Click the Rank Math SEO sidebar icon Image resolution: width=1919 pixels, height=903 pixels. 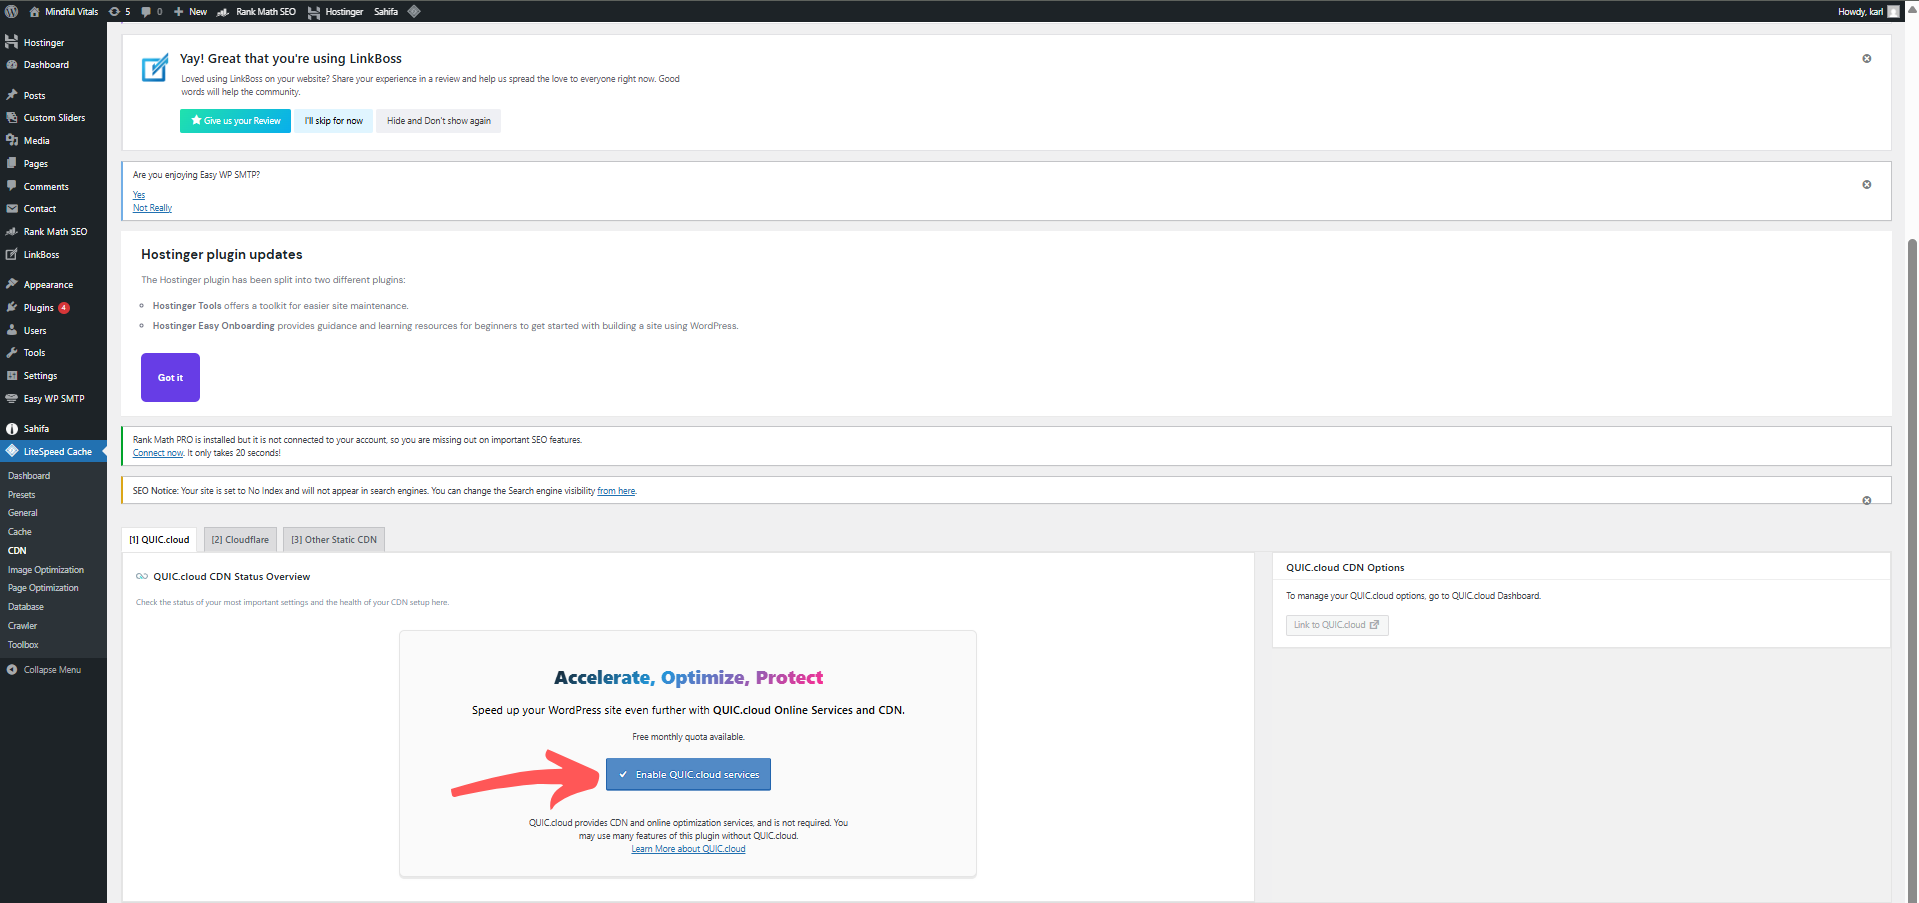(12, 231)
